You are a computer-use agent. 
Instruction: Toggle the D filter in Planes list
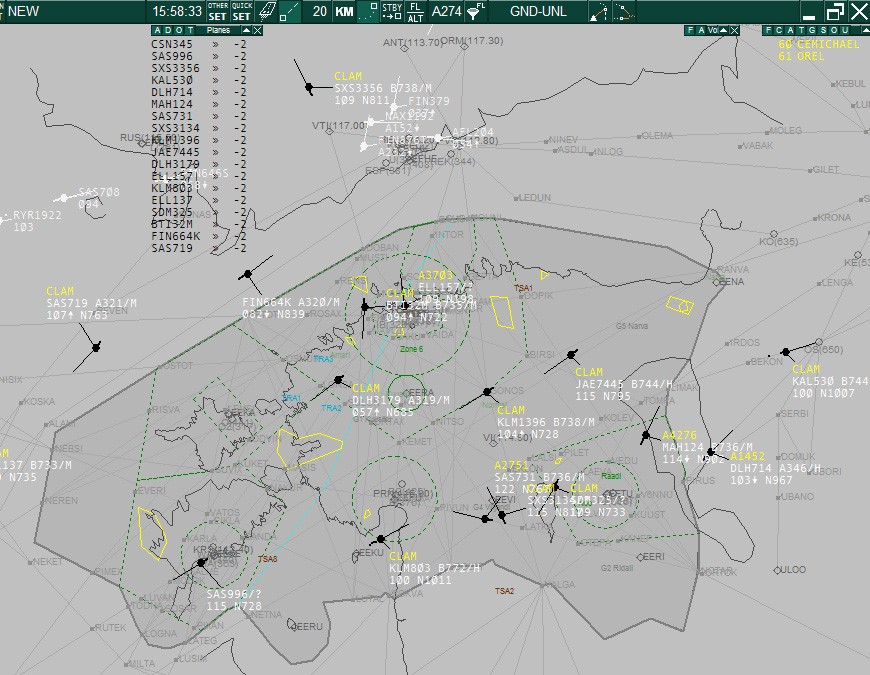coord(169,31)
